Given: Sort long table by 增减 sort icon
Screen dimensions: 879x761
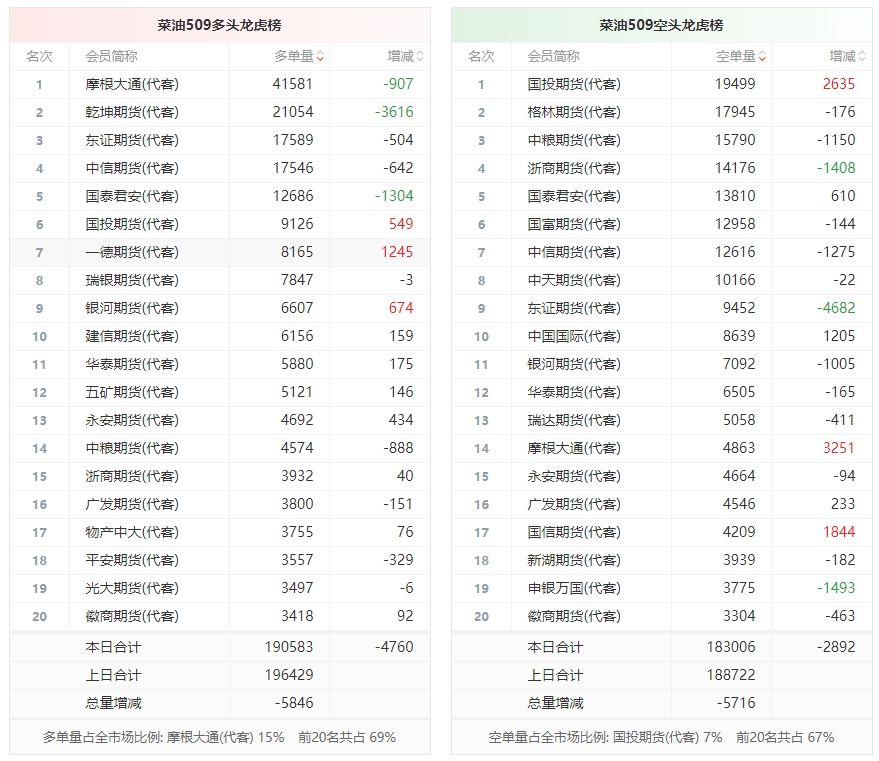Looking at the screenshot, I should click(x=420, y=56).
